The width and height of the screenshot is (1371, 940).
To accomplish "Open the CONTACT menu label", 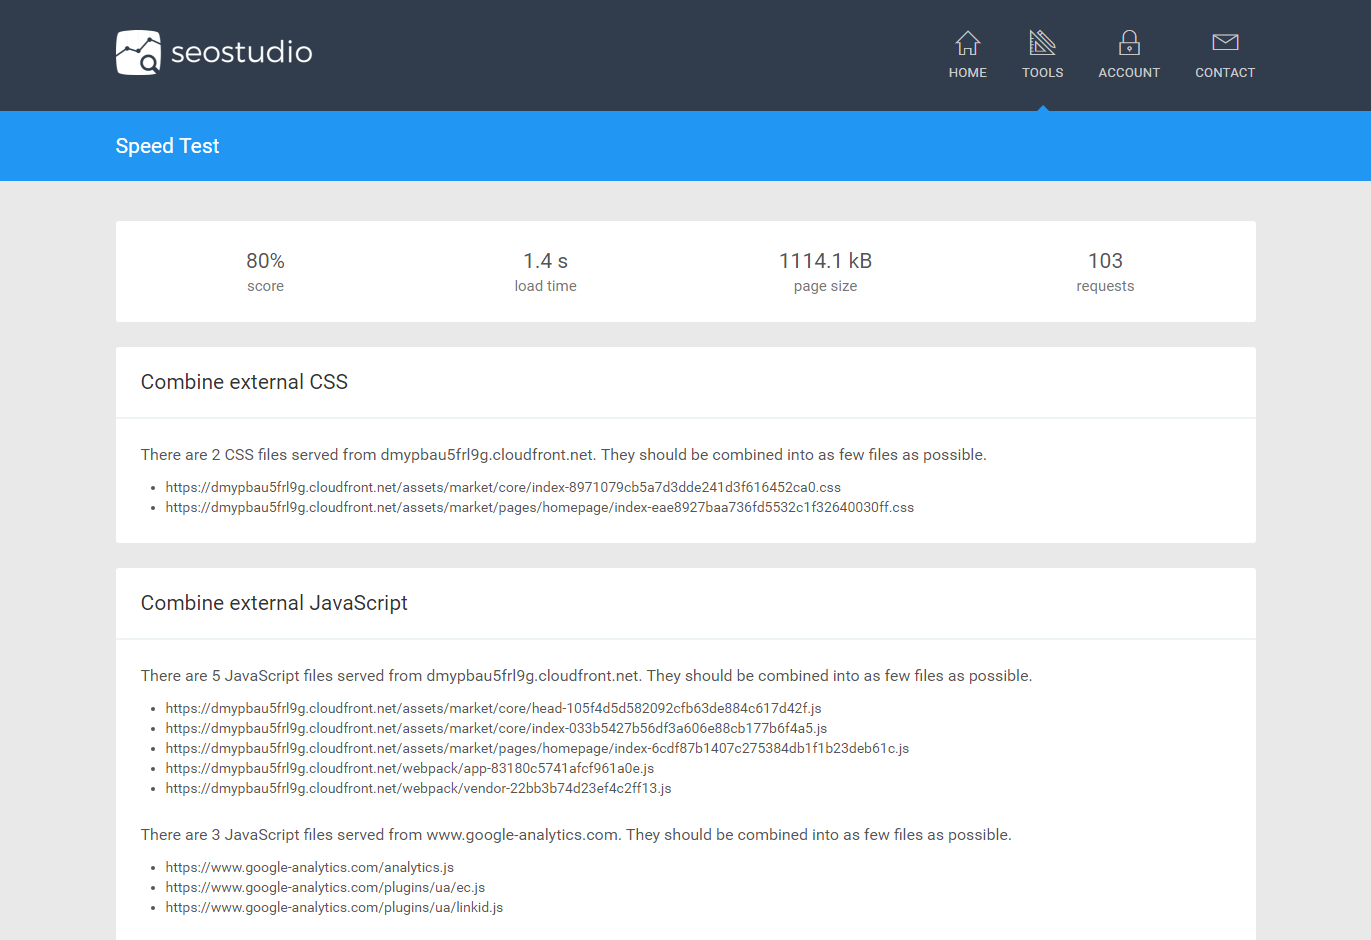I will 1225,73.
